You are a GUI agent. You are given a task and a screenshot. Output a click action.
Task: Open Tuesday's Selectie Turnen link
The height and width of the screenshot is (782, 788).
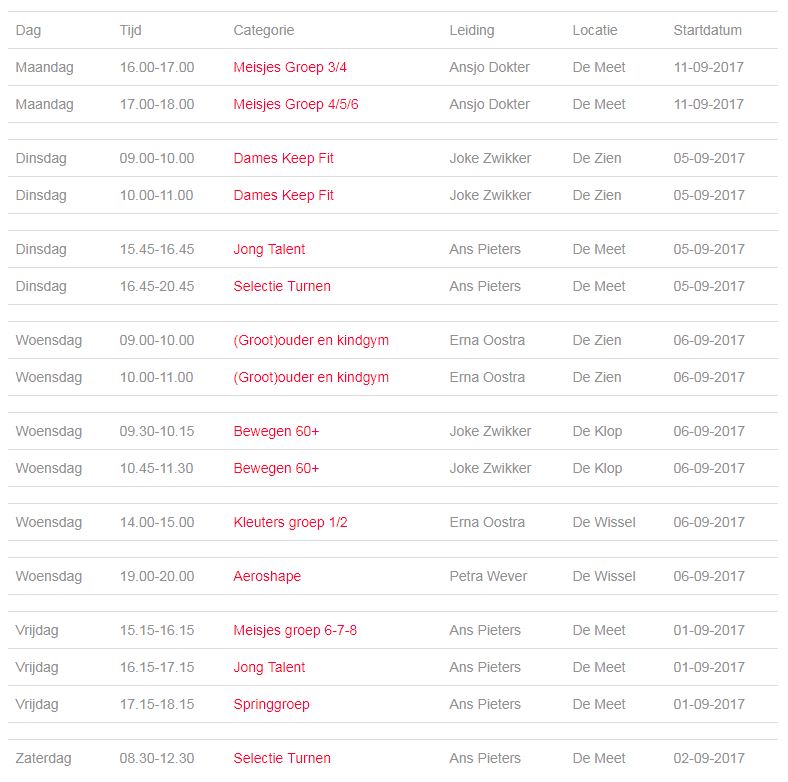click(x=282, y=286)
